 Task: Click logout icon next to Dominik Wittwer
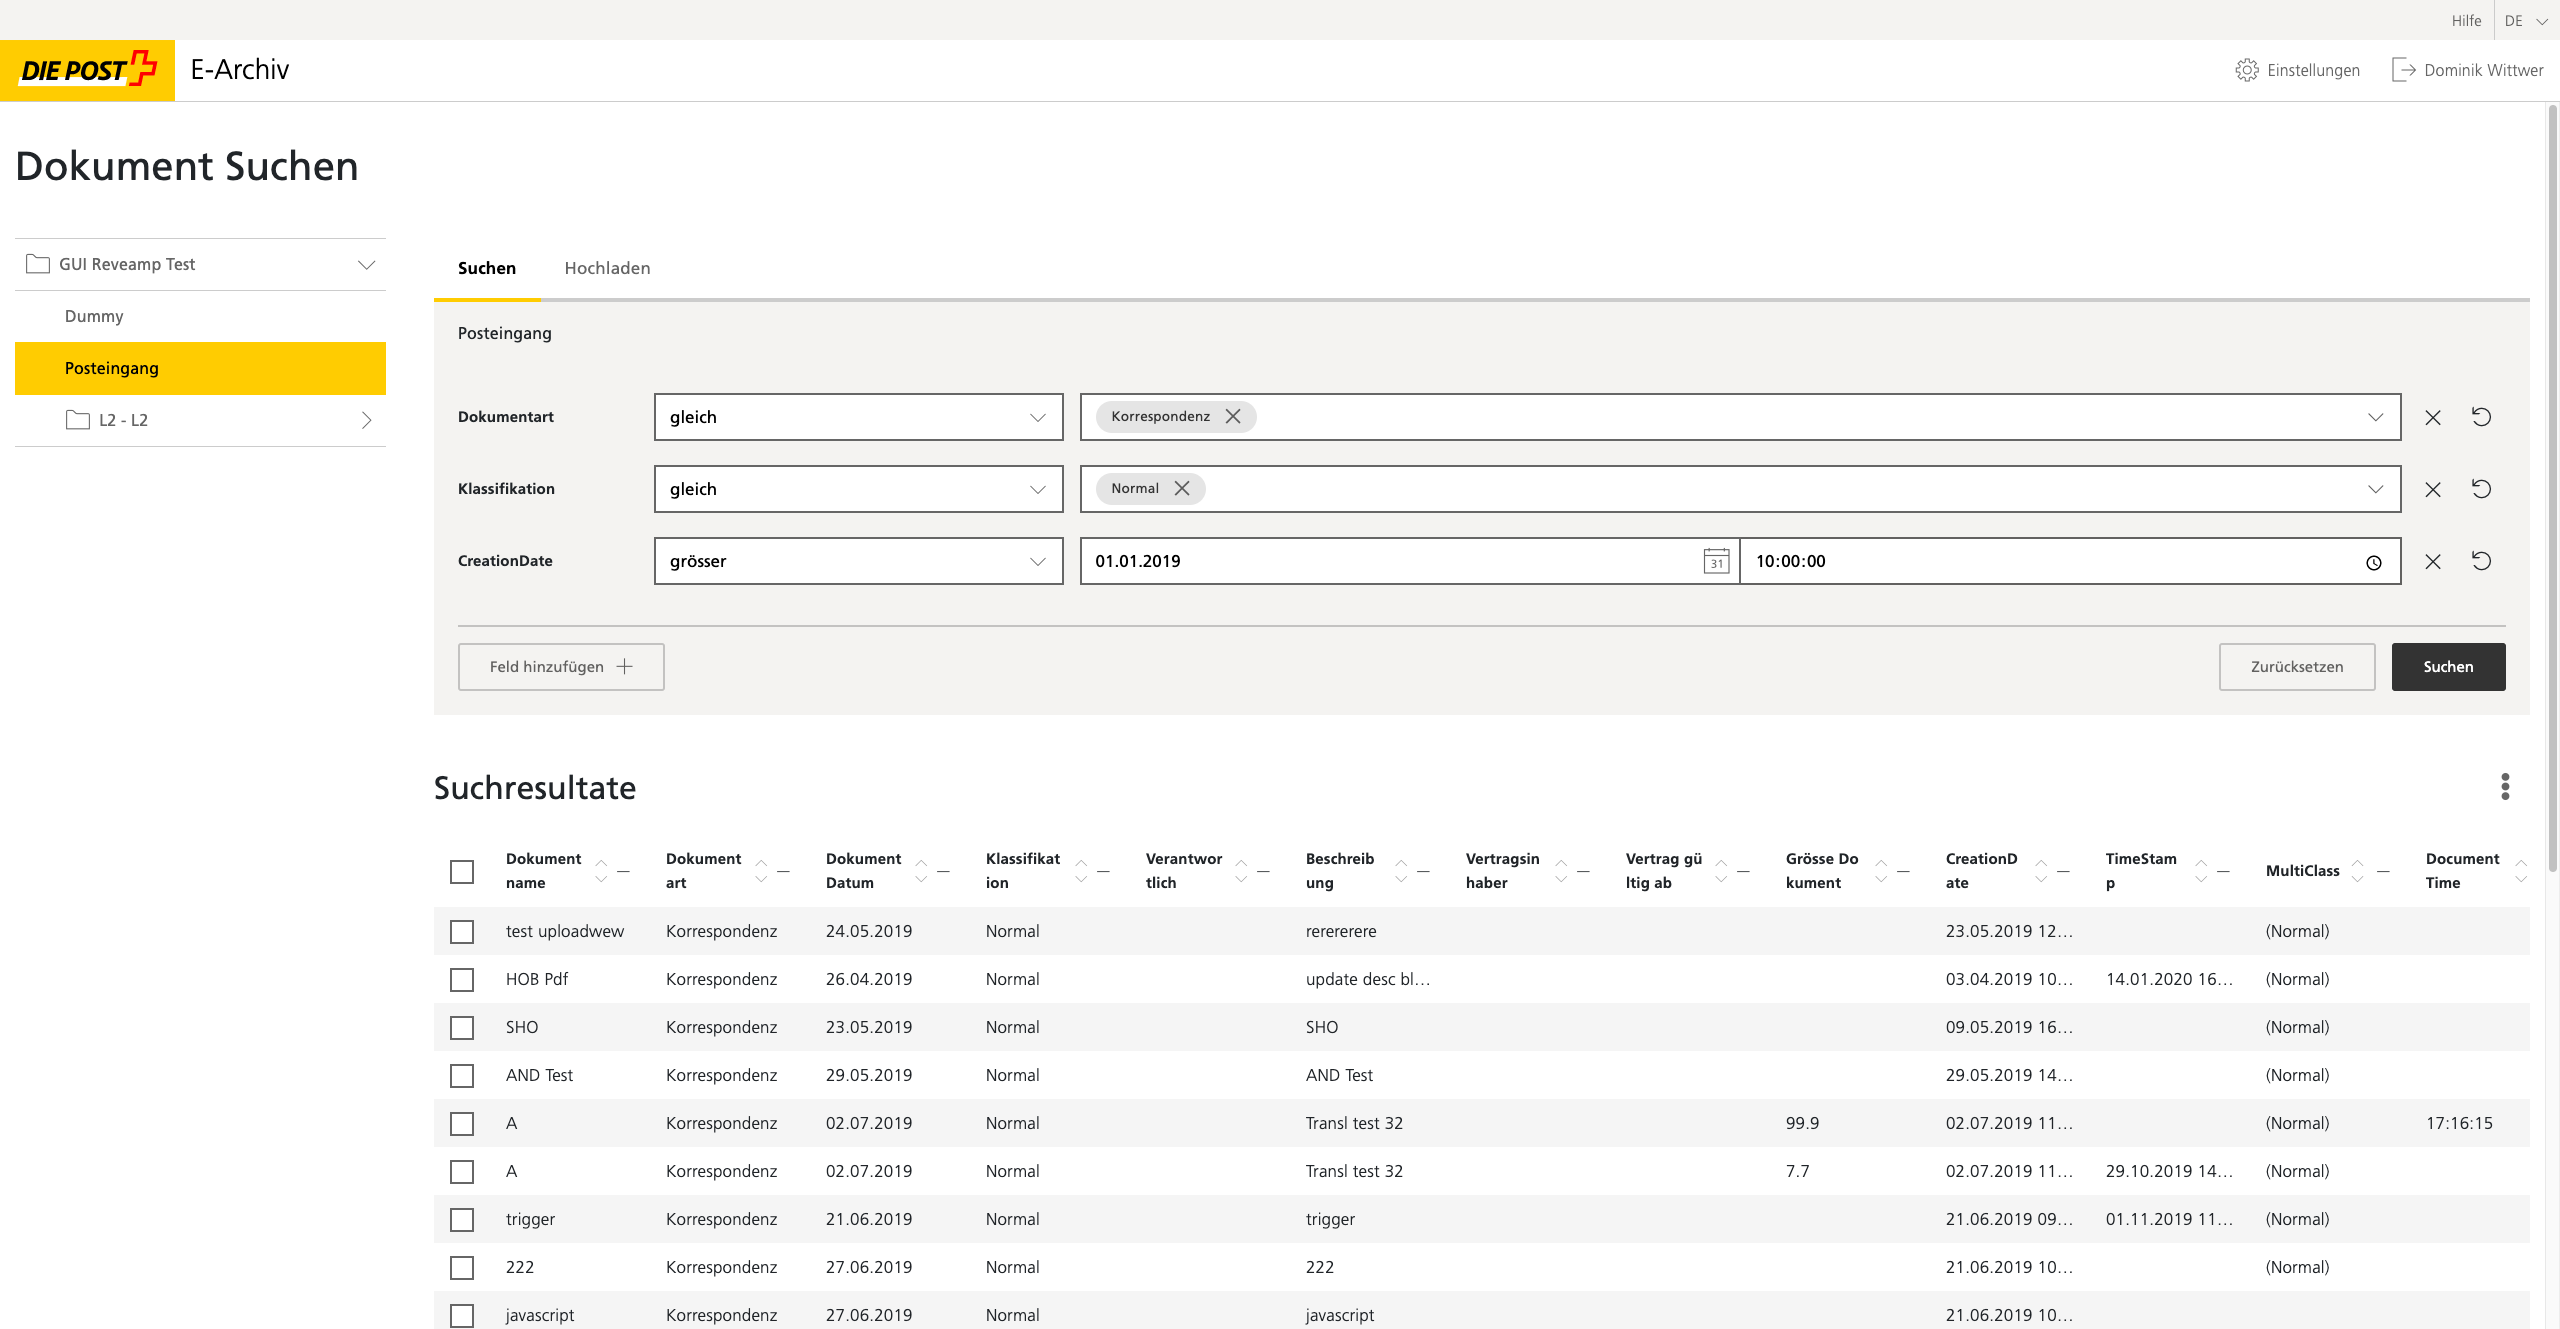click(2403, 70)
